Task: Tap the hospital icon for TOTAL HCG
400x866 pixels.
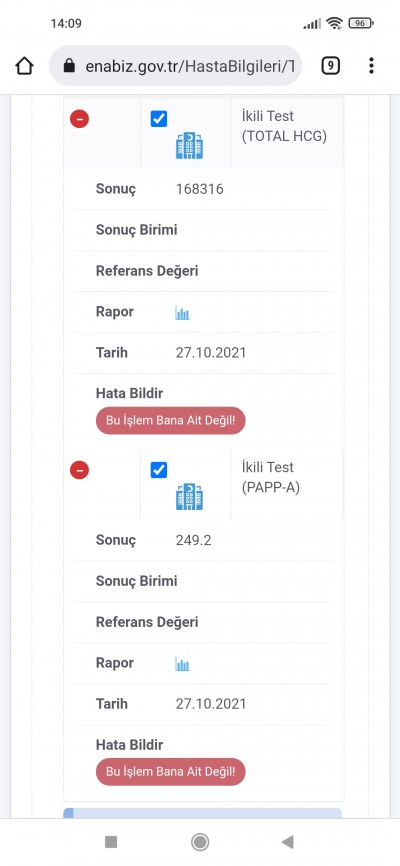Action: (190, 146)
